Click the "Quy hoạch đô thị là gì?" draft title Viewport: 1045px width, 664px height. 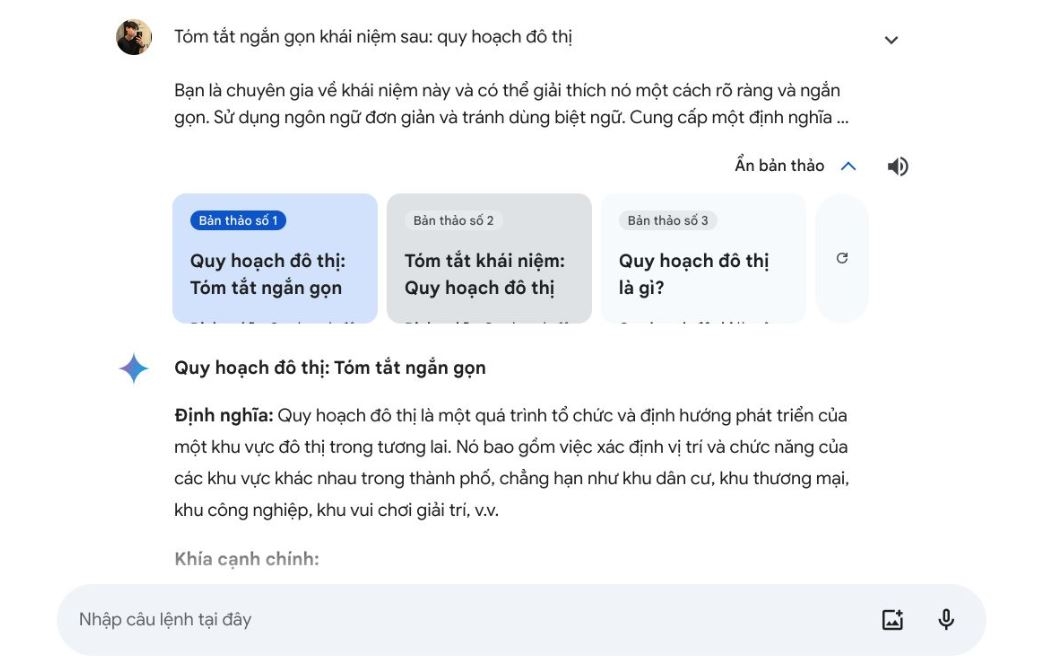tap(694, 274)
